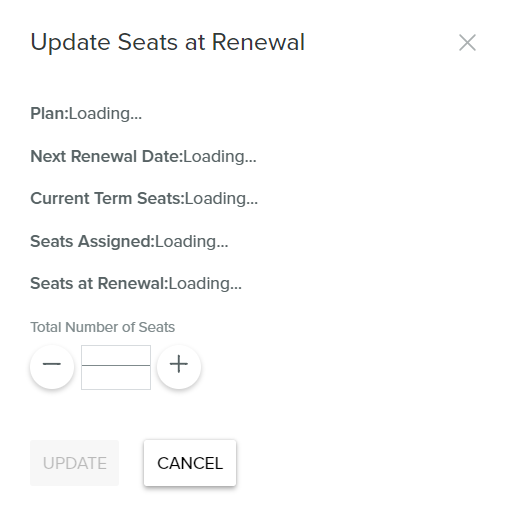Viewport: 511px width, 513px height.
Task: Click Loading value next to Current Term Seats
Action: coord(221,199)
